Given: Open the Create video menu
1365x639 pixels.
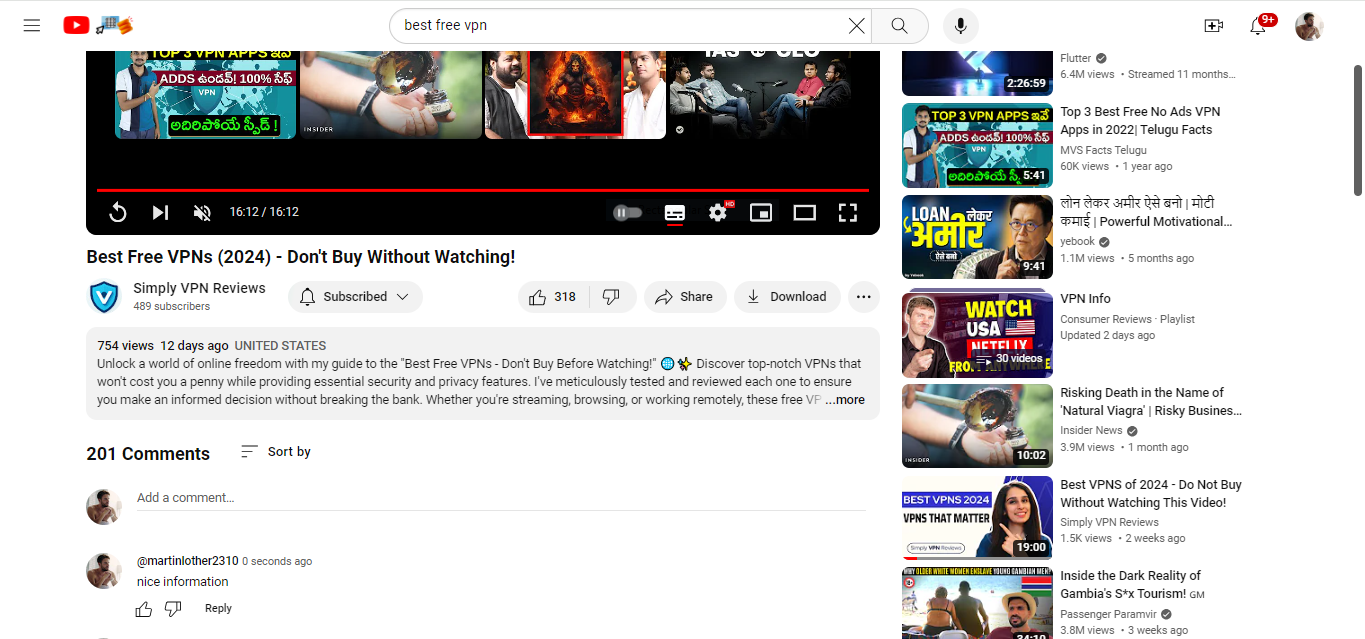Looking at the screenshot, I should pos(1214,25).
